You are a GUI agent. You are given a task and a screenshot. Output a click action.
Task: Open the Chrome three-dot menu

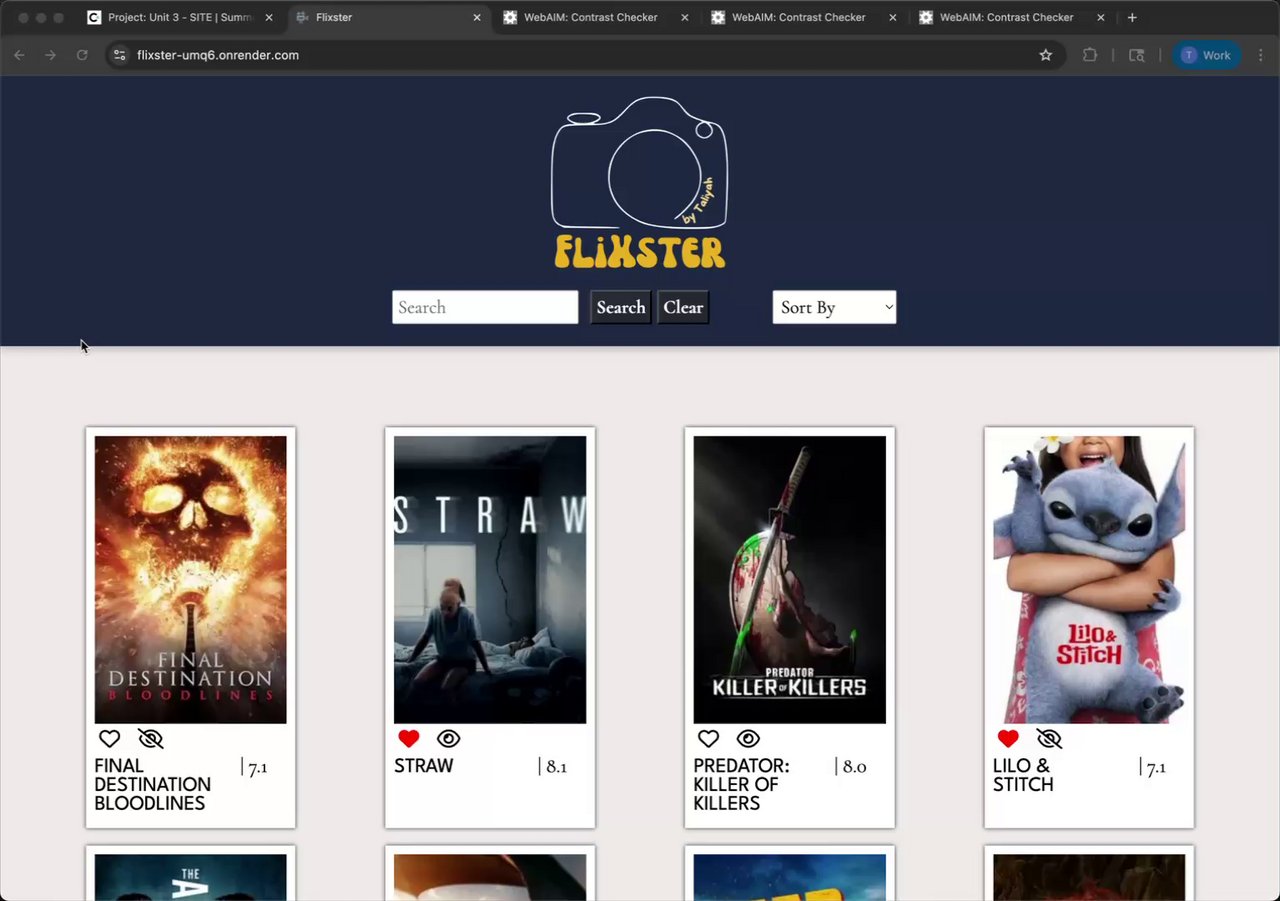pos(1262,55)
